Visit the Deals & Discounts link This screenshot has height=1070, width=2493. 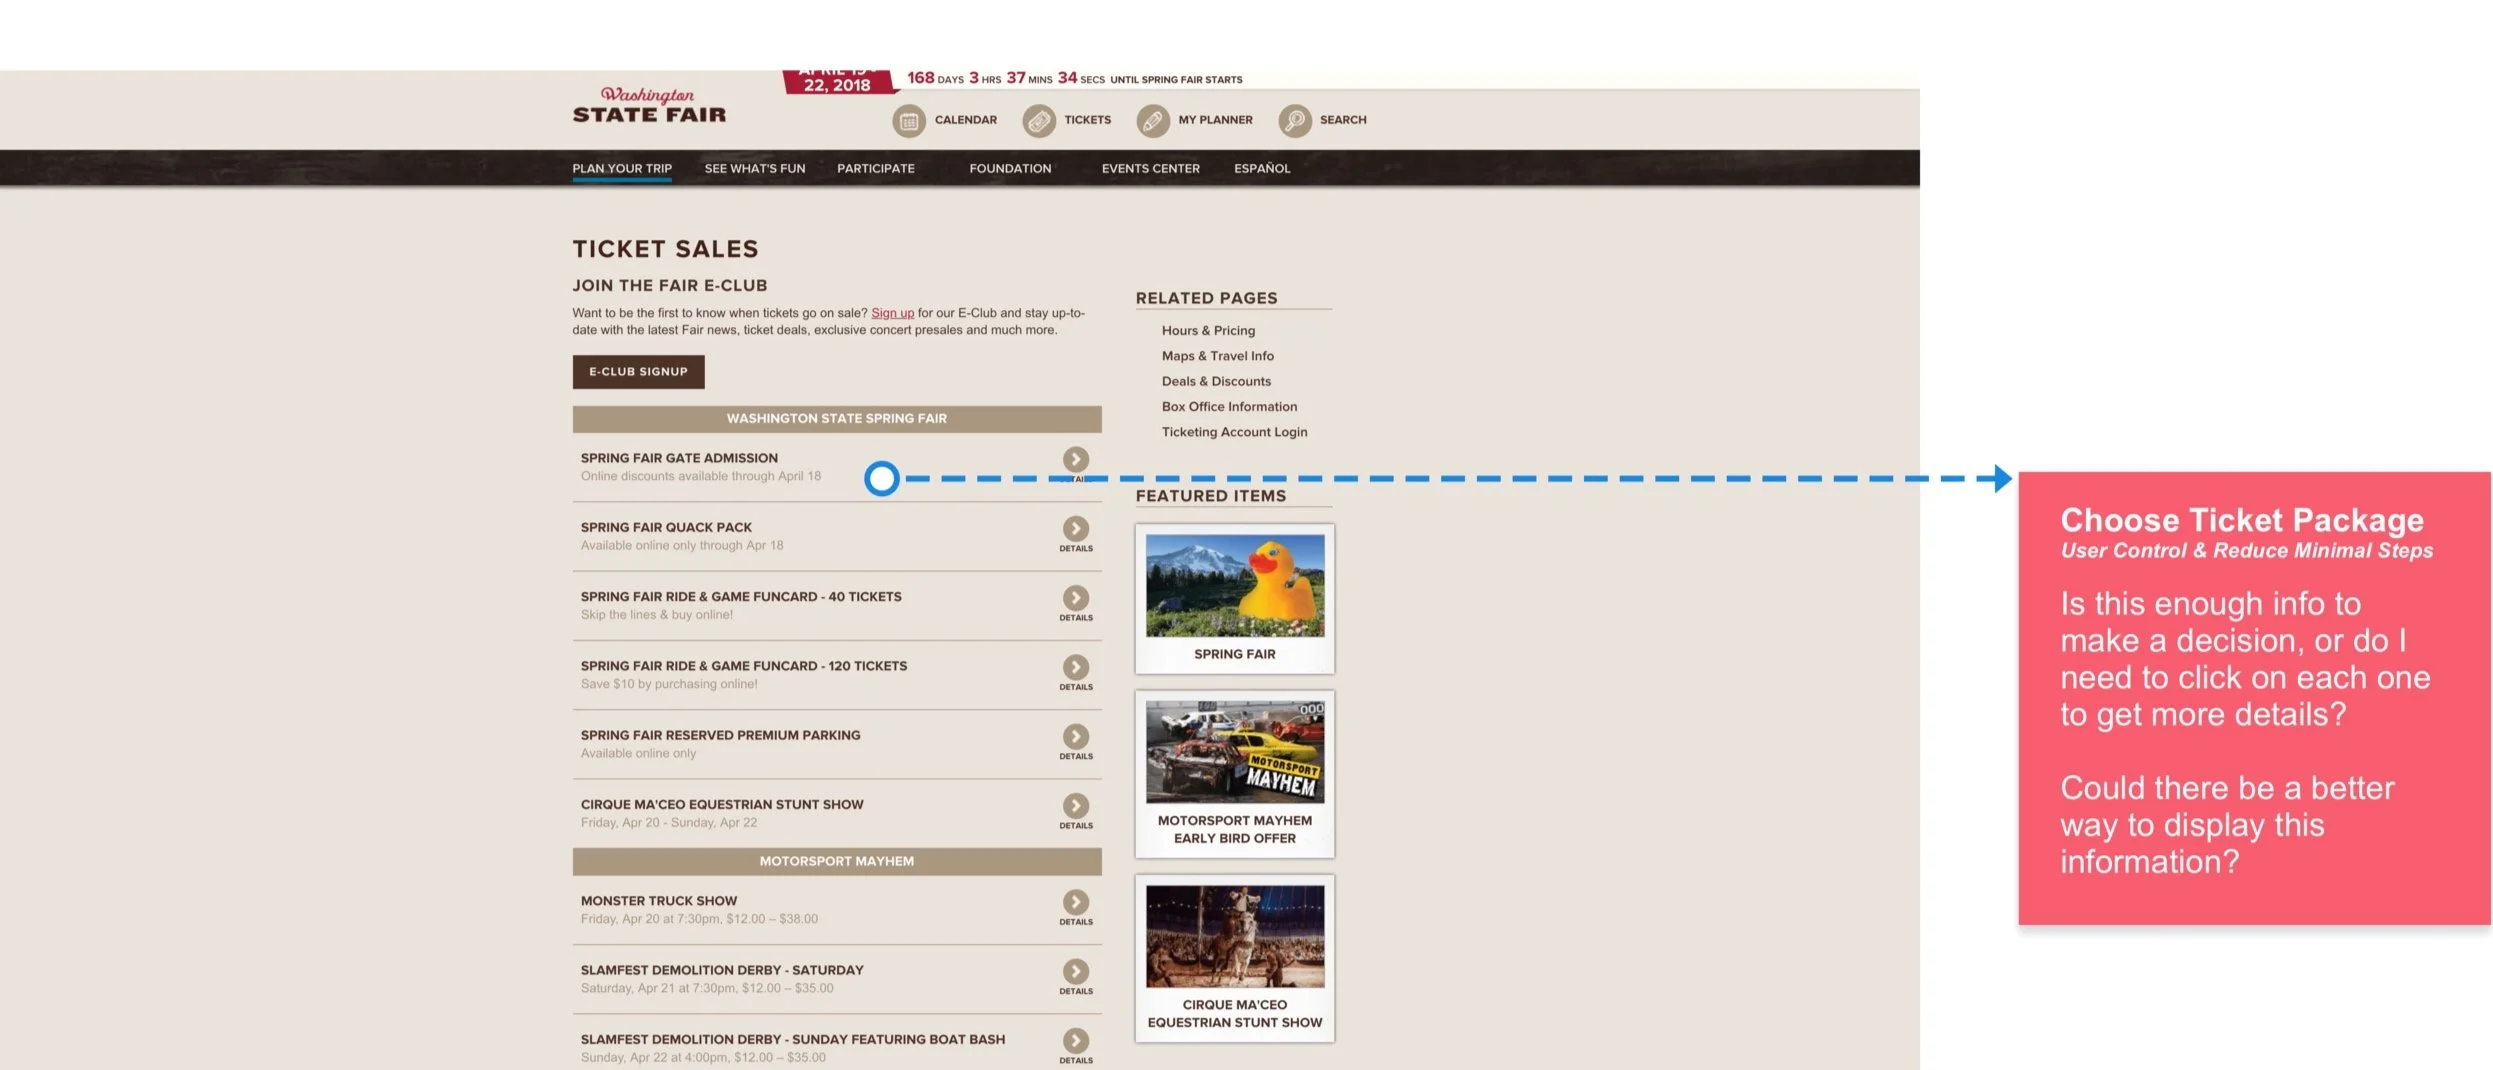tap(1216, 382)
